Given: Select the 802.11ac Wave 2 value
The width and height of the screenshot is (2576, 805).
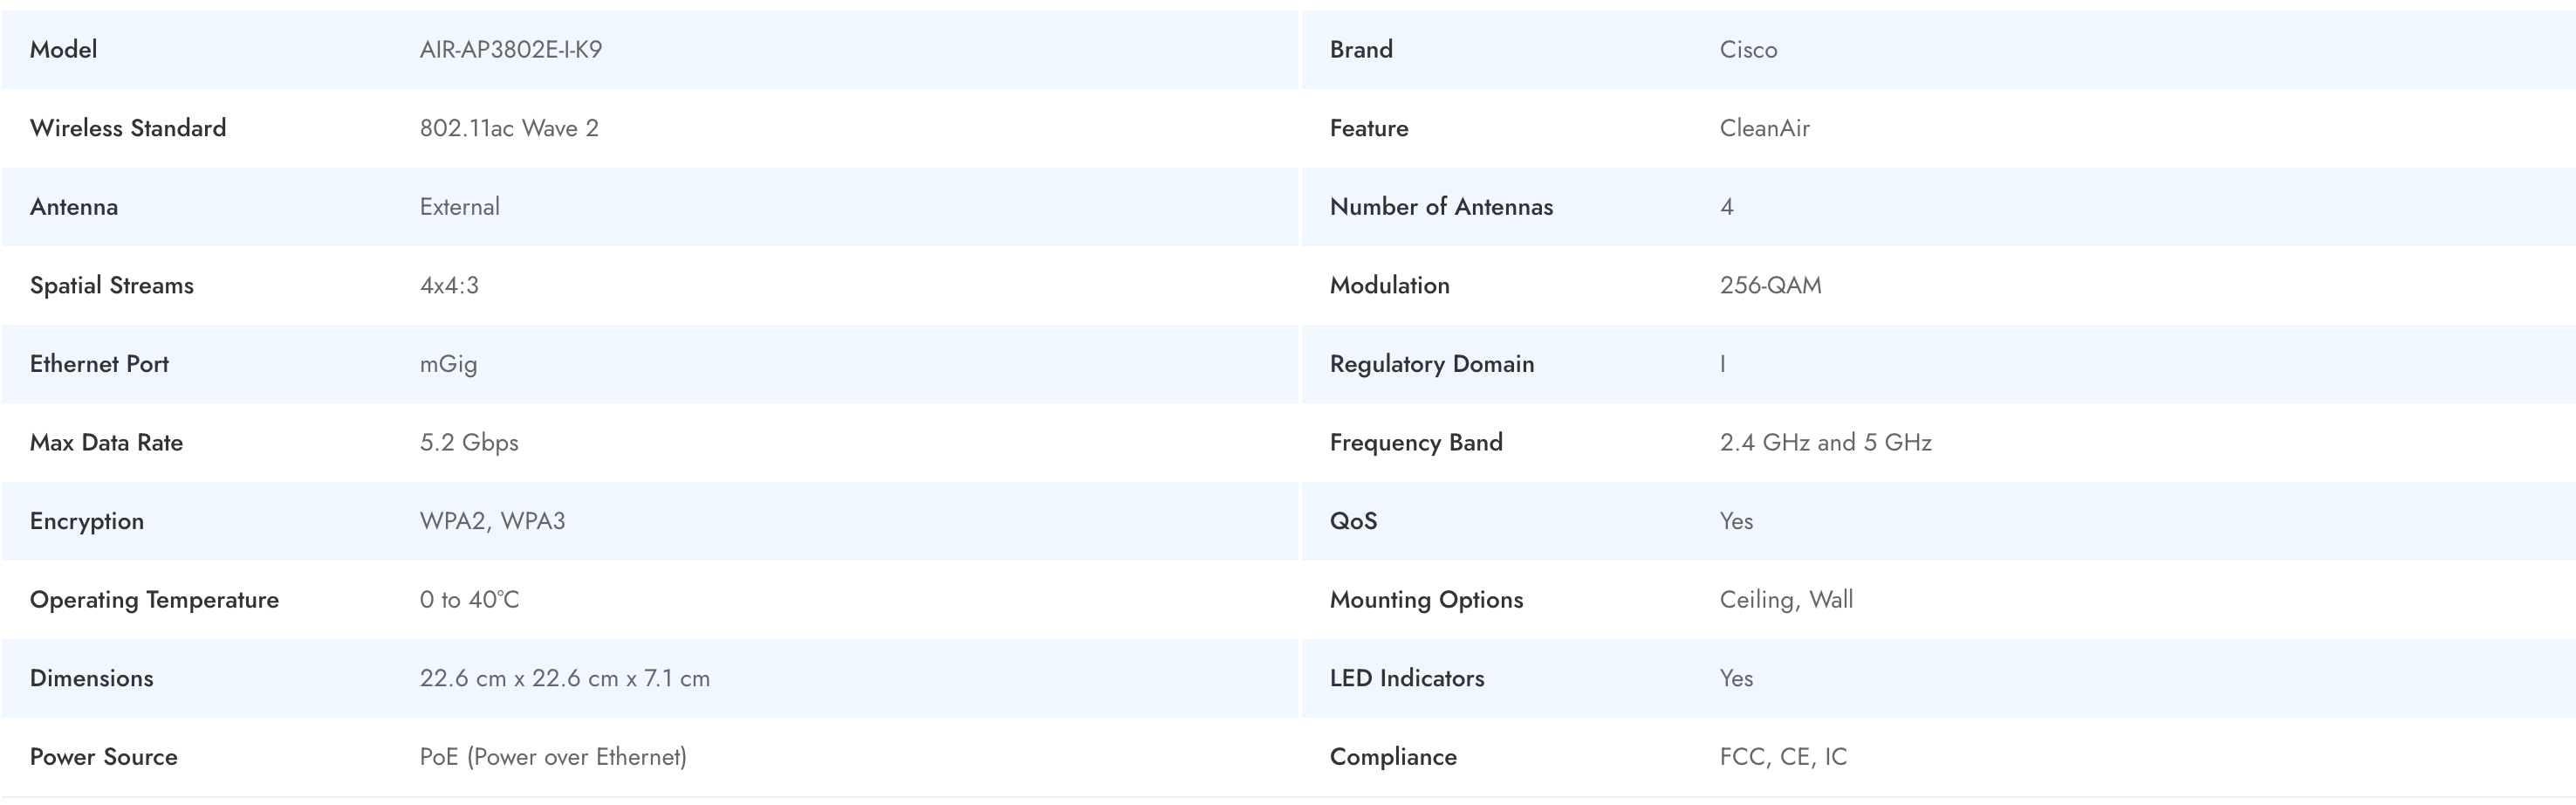Looking at the screenshot, I should point(509,128).
